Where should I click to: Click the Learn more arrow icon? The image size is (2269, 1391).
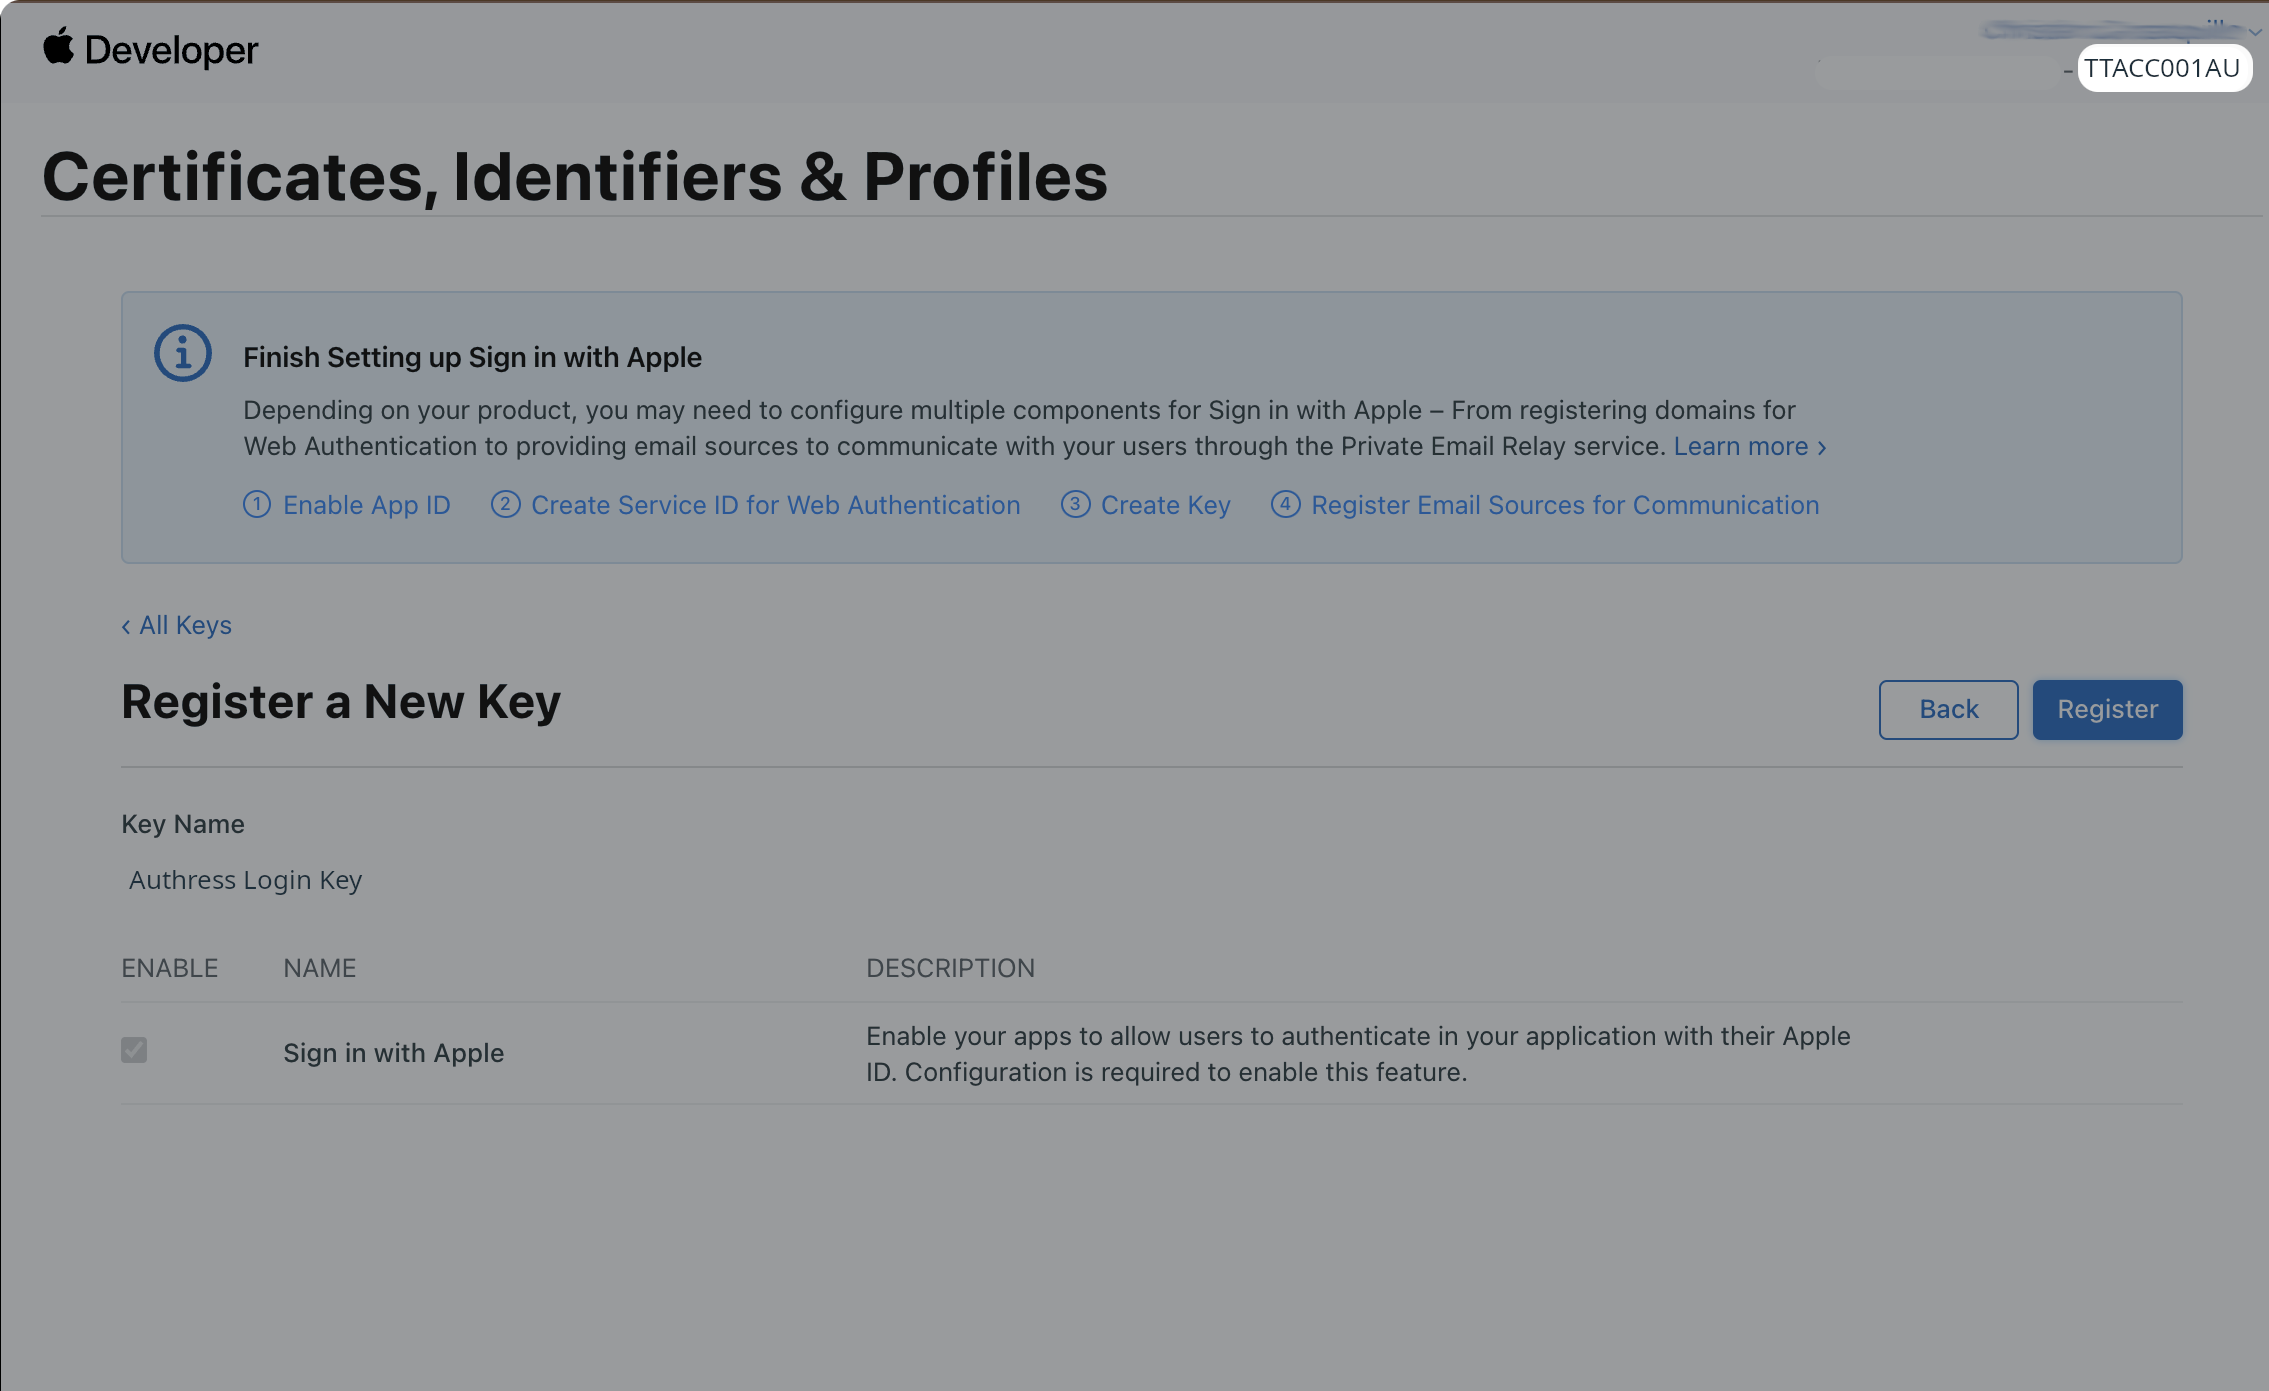pyautogui.click(x=1822, y=447)
